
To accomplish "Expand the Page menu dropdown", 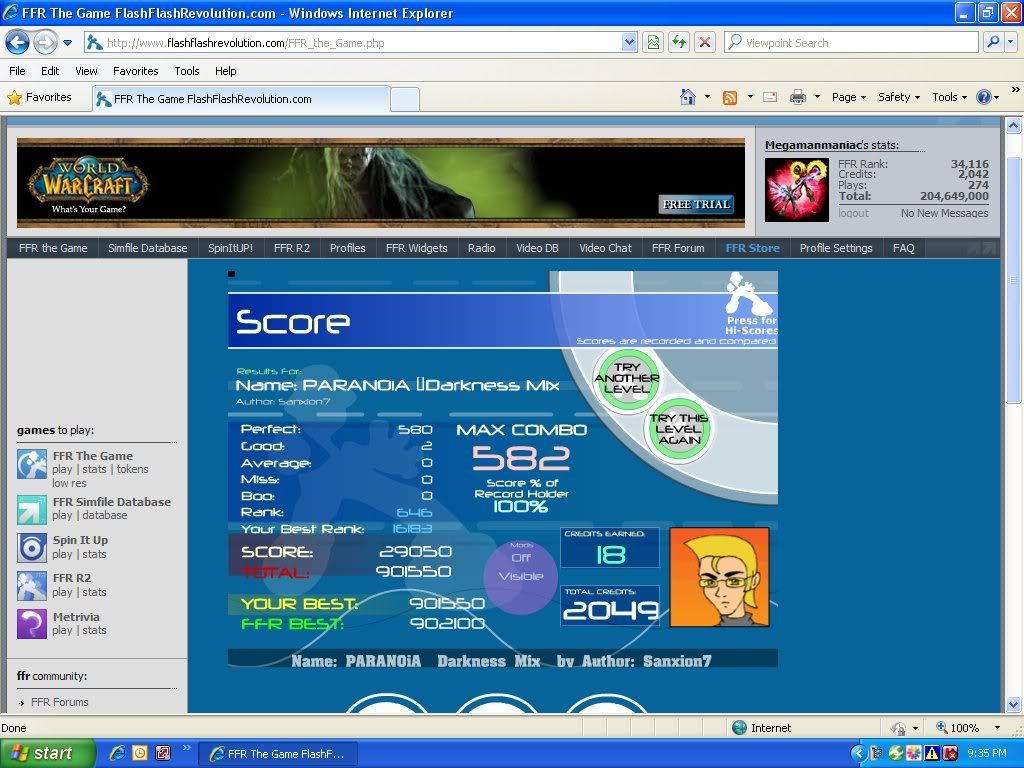I will [x=848, y=97].
